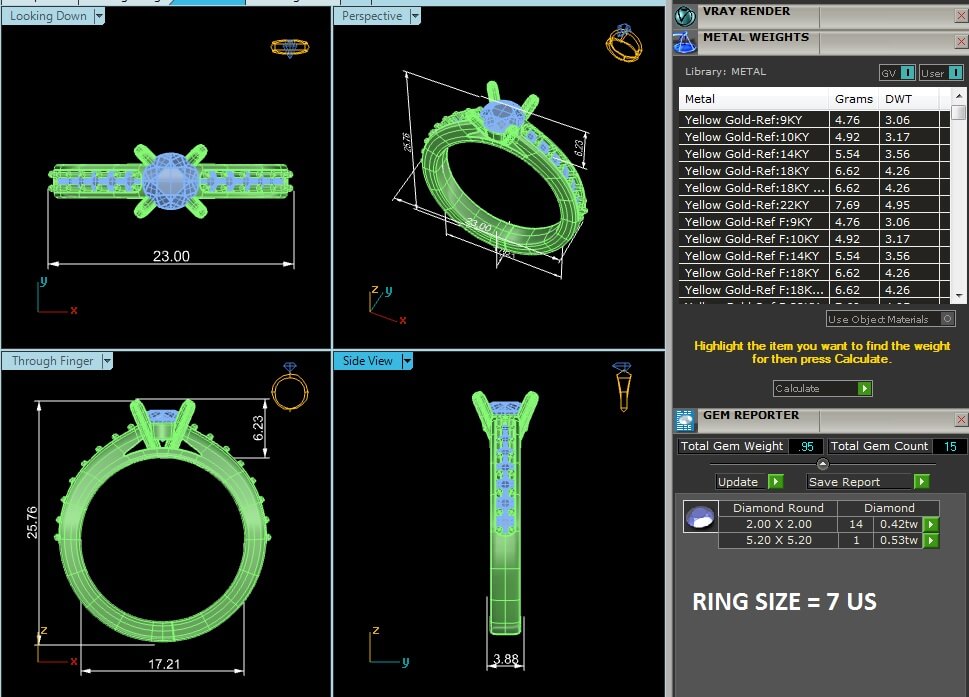Click the VRay Render panel icon
969x697 pixels.
pyautogui.click(x=685, y=15)
